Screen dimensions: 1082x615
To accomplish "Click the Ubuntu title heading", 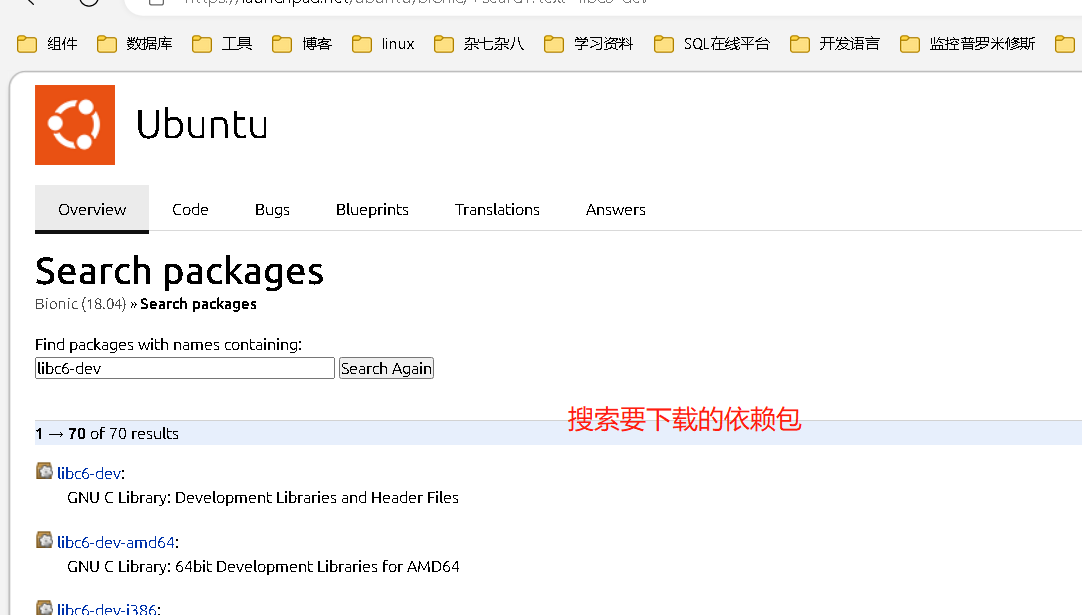I will coord(201,124).
